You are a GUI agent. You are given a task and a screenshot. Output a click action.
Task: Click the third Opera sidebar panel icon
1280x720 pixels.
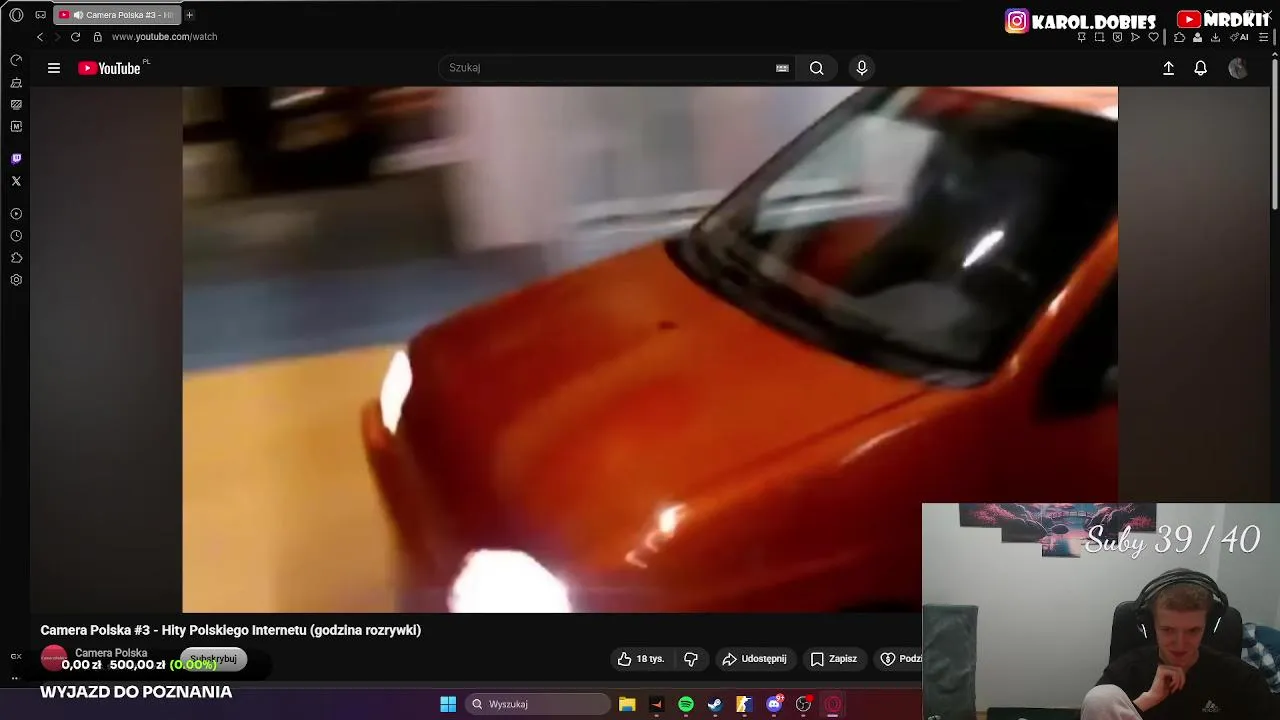click(16, 105)
